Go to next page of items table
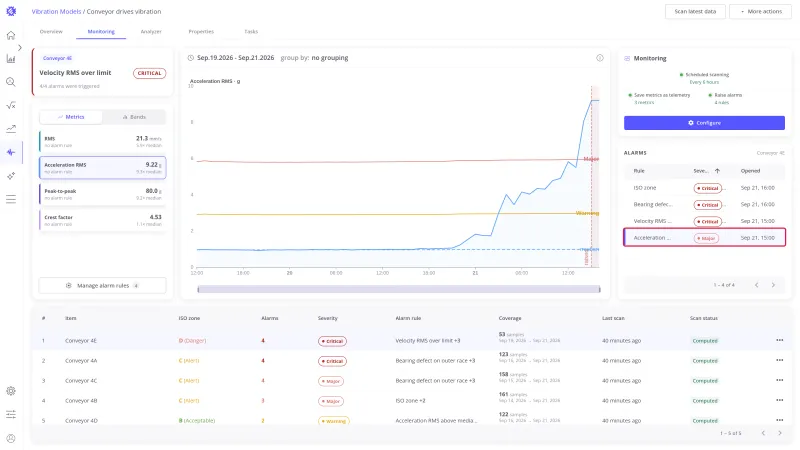800x450 pixels. [x=780, y=433]
